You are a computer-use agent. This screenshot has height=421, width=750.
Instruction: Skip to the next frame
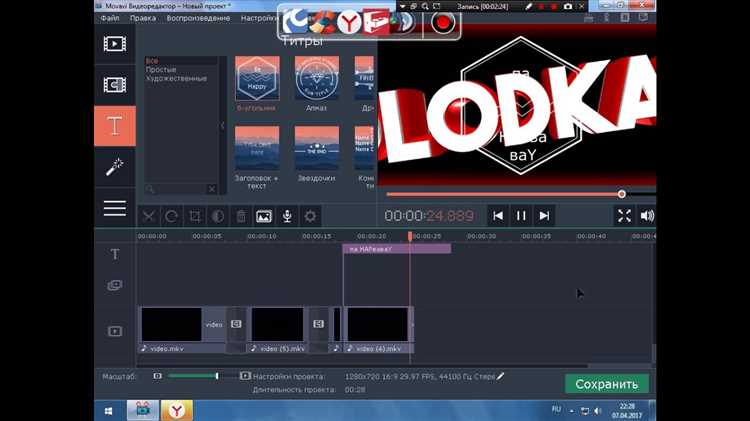coord(544,216)
